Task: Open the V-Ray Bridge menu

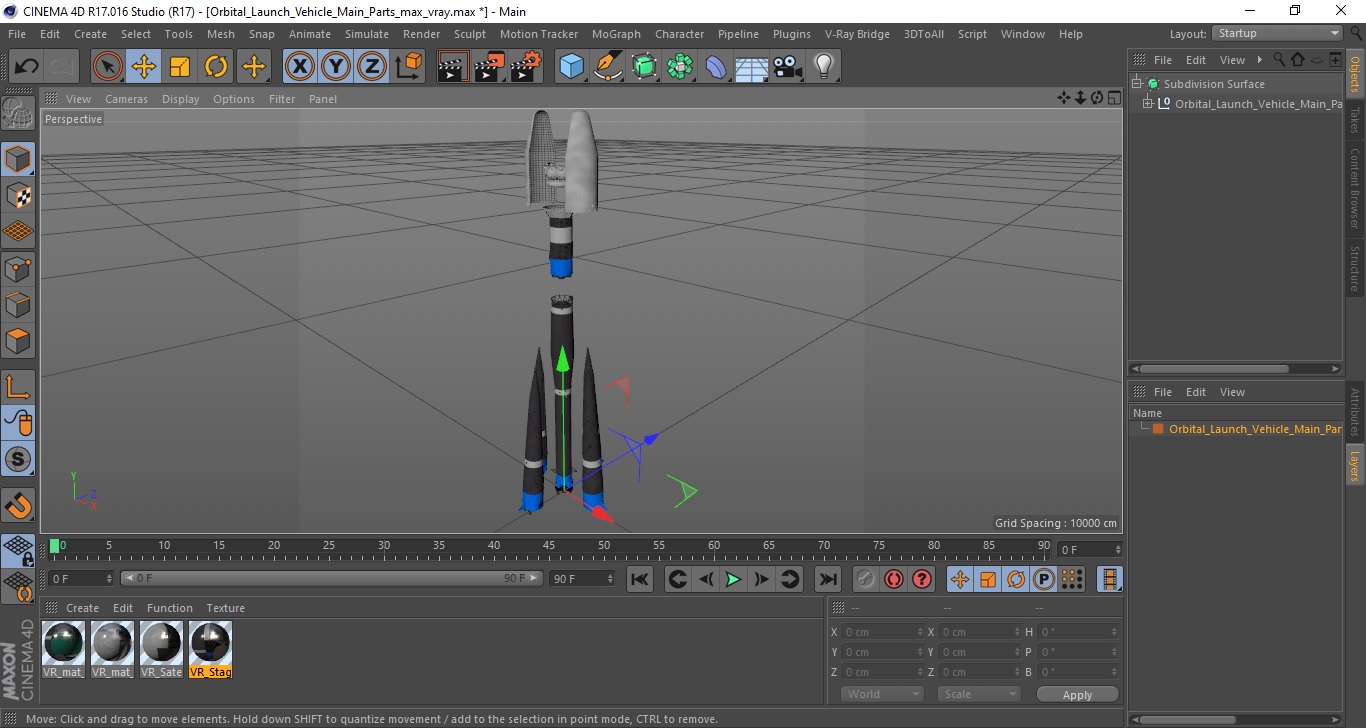Action: coord(857,34)
